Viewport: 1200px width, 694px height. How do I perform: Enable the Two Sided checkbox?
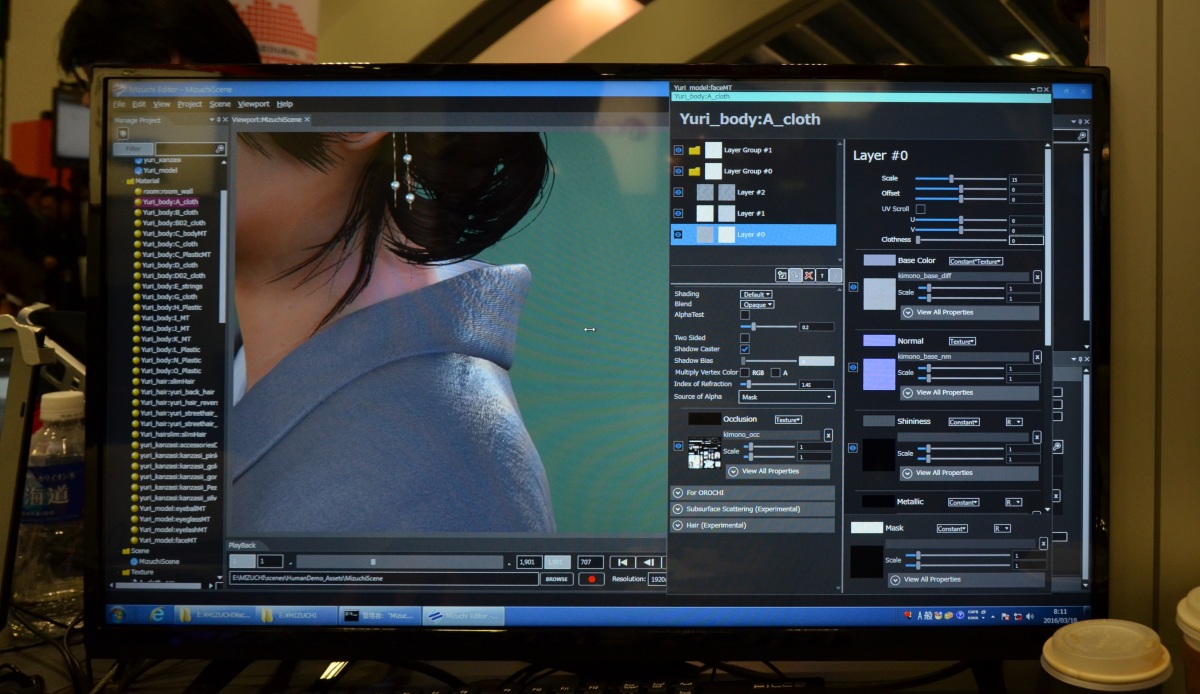[x=745, y=338]
